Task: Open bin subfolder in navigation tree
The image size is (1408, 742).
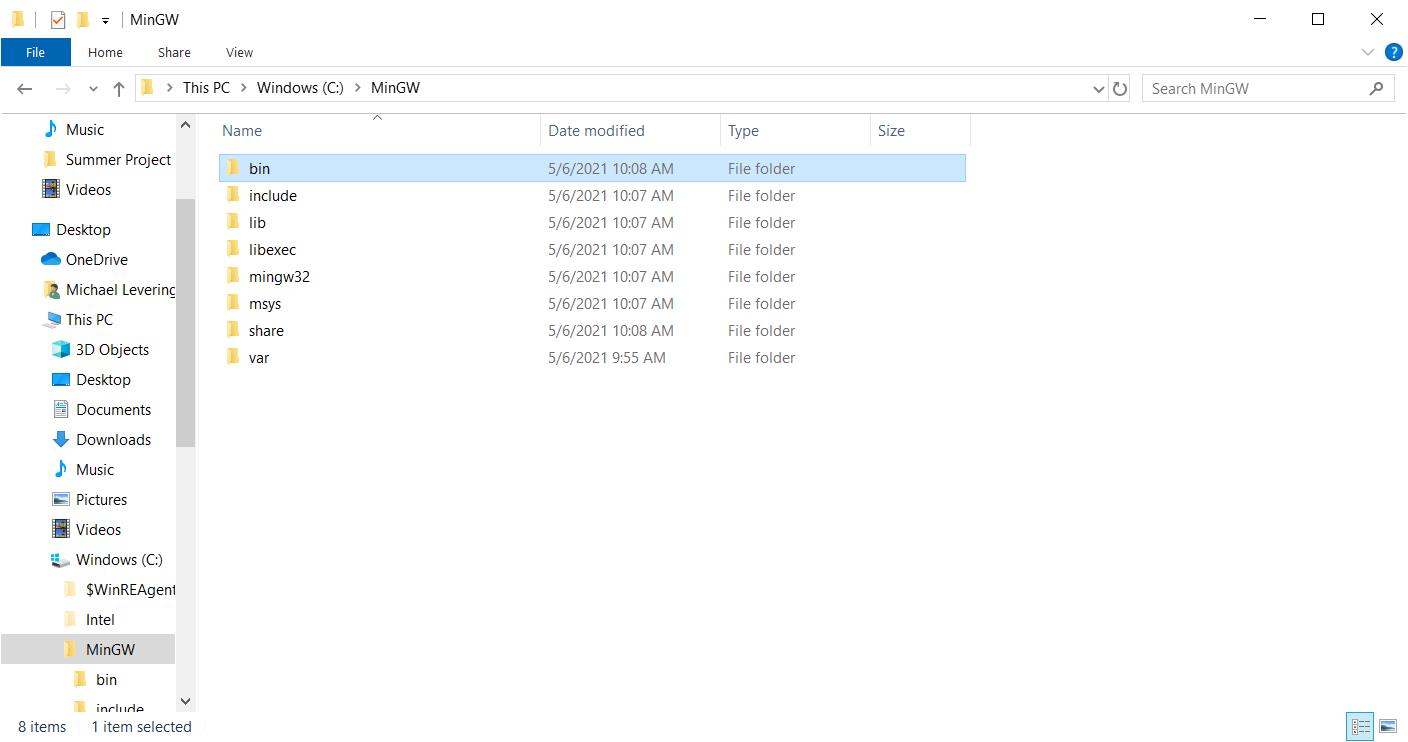Action: coord(106,680)
